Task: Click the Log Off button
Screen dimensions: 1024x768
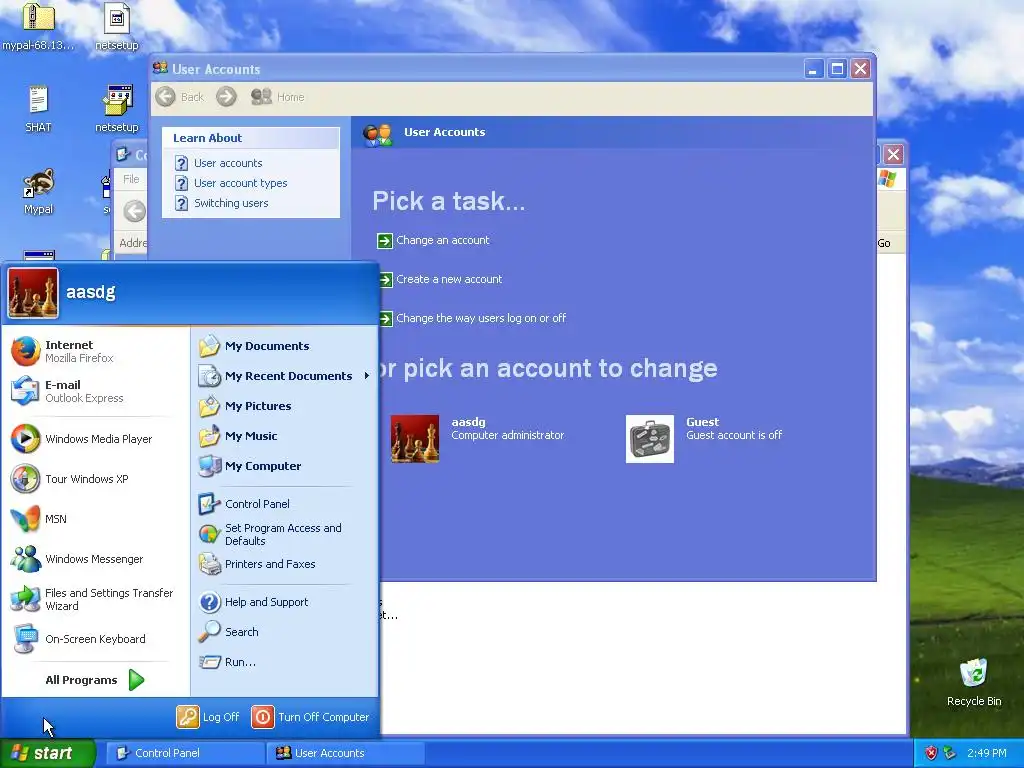Action: (208, 716)
